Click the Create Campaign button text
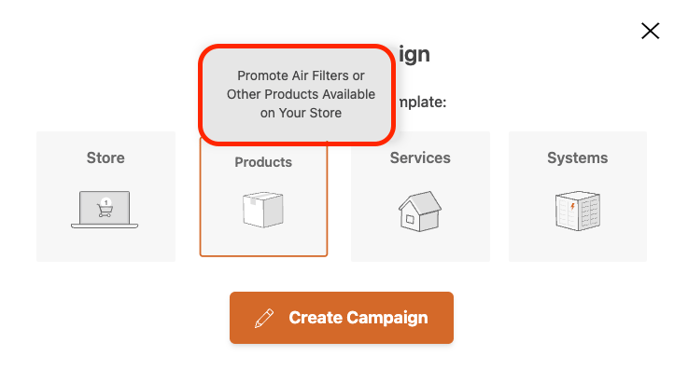688x383 pixels. (358, 318)
